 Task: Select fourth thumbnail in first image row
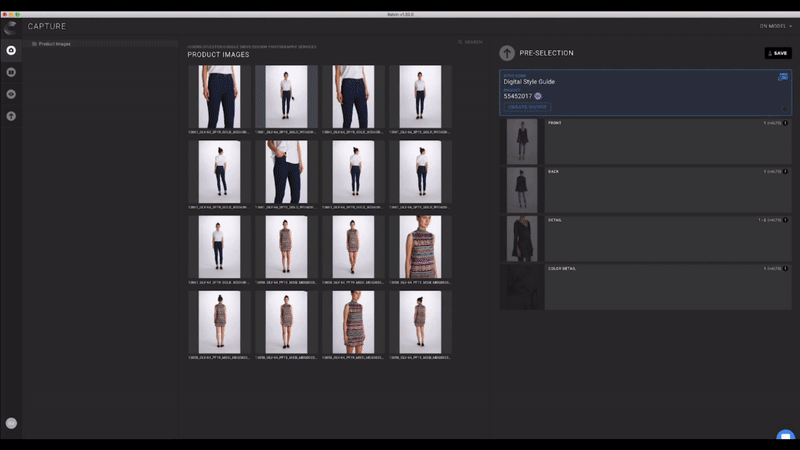[x=420, y=96]
